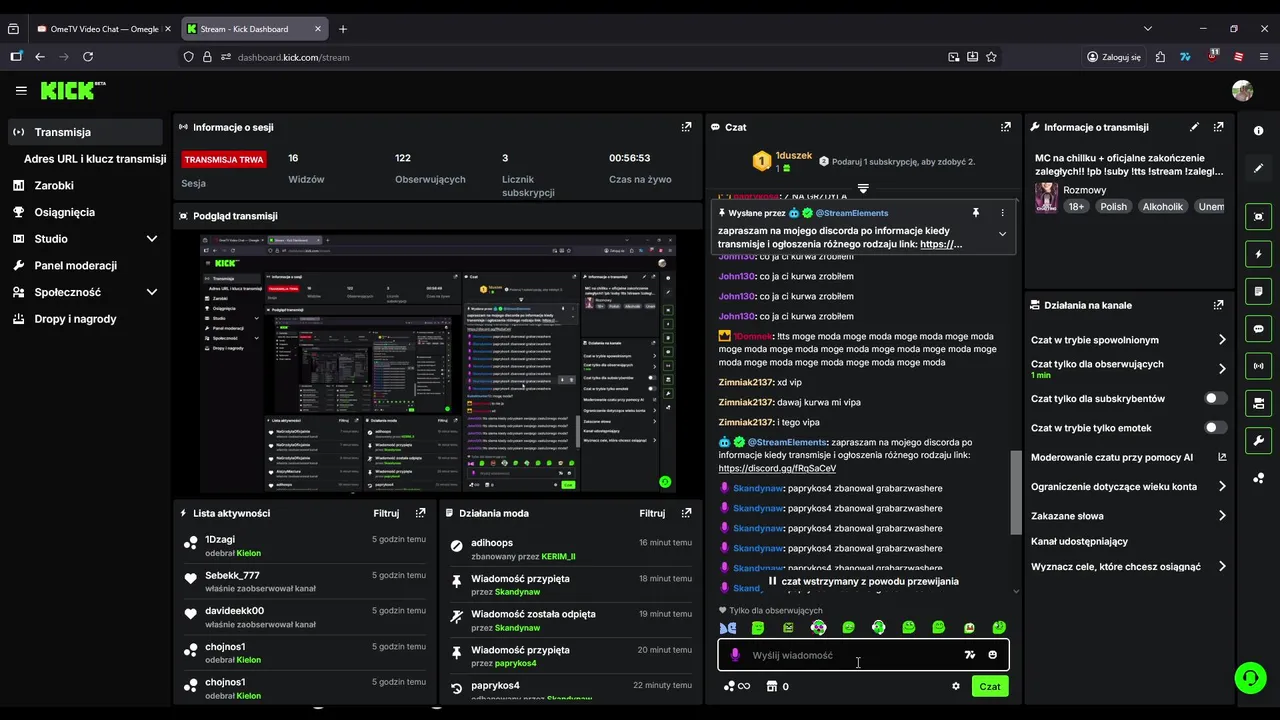Collapse chat header with the downward arrow below 1duszek
Viewport: 1280px width, 720px height.
click(x=863, y=188)
